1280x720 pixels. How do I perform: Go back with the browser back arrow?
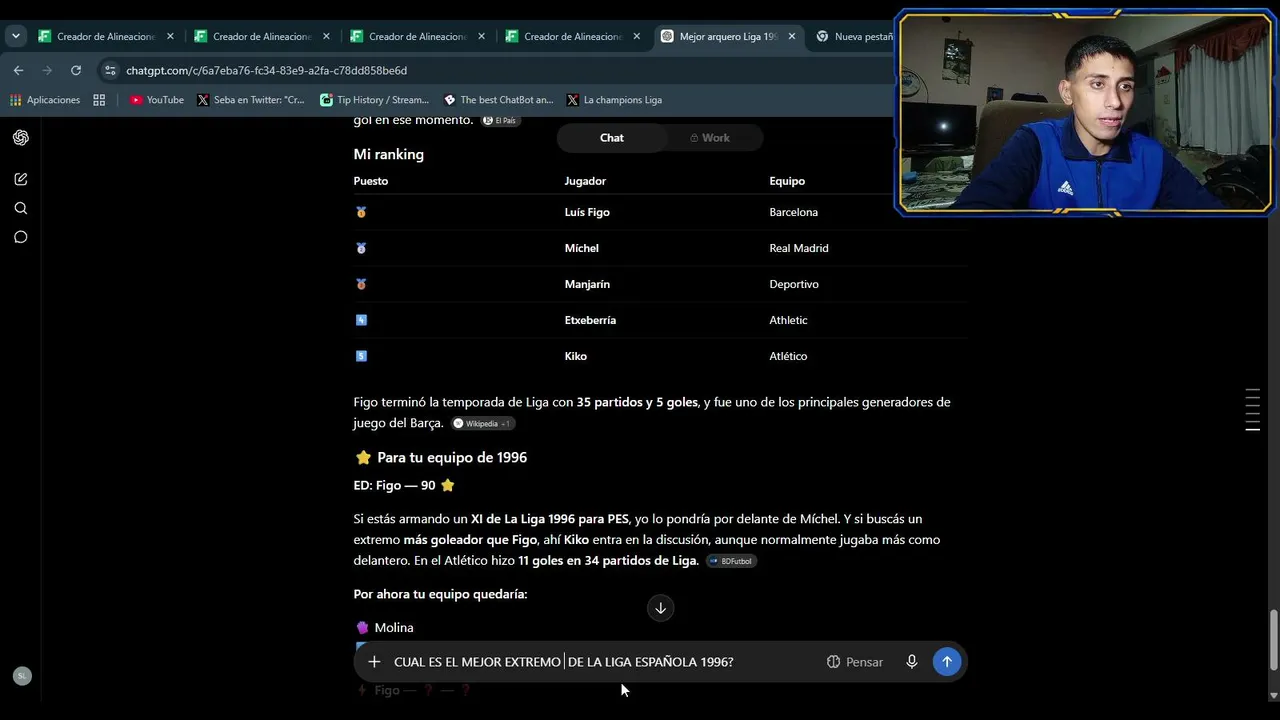click(x=18, y=70)
